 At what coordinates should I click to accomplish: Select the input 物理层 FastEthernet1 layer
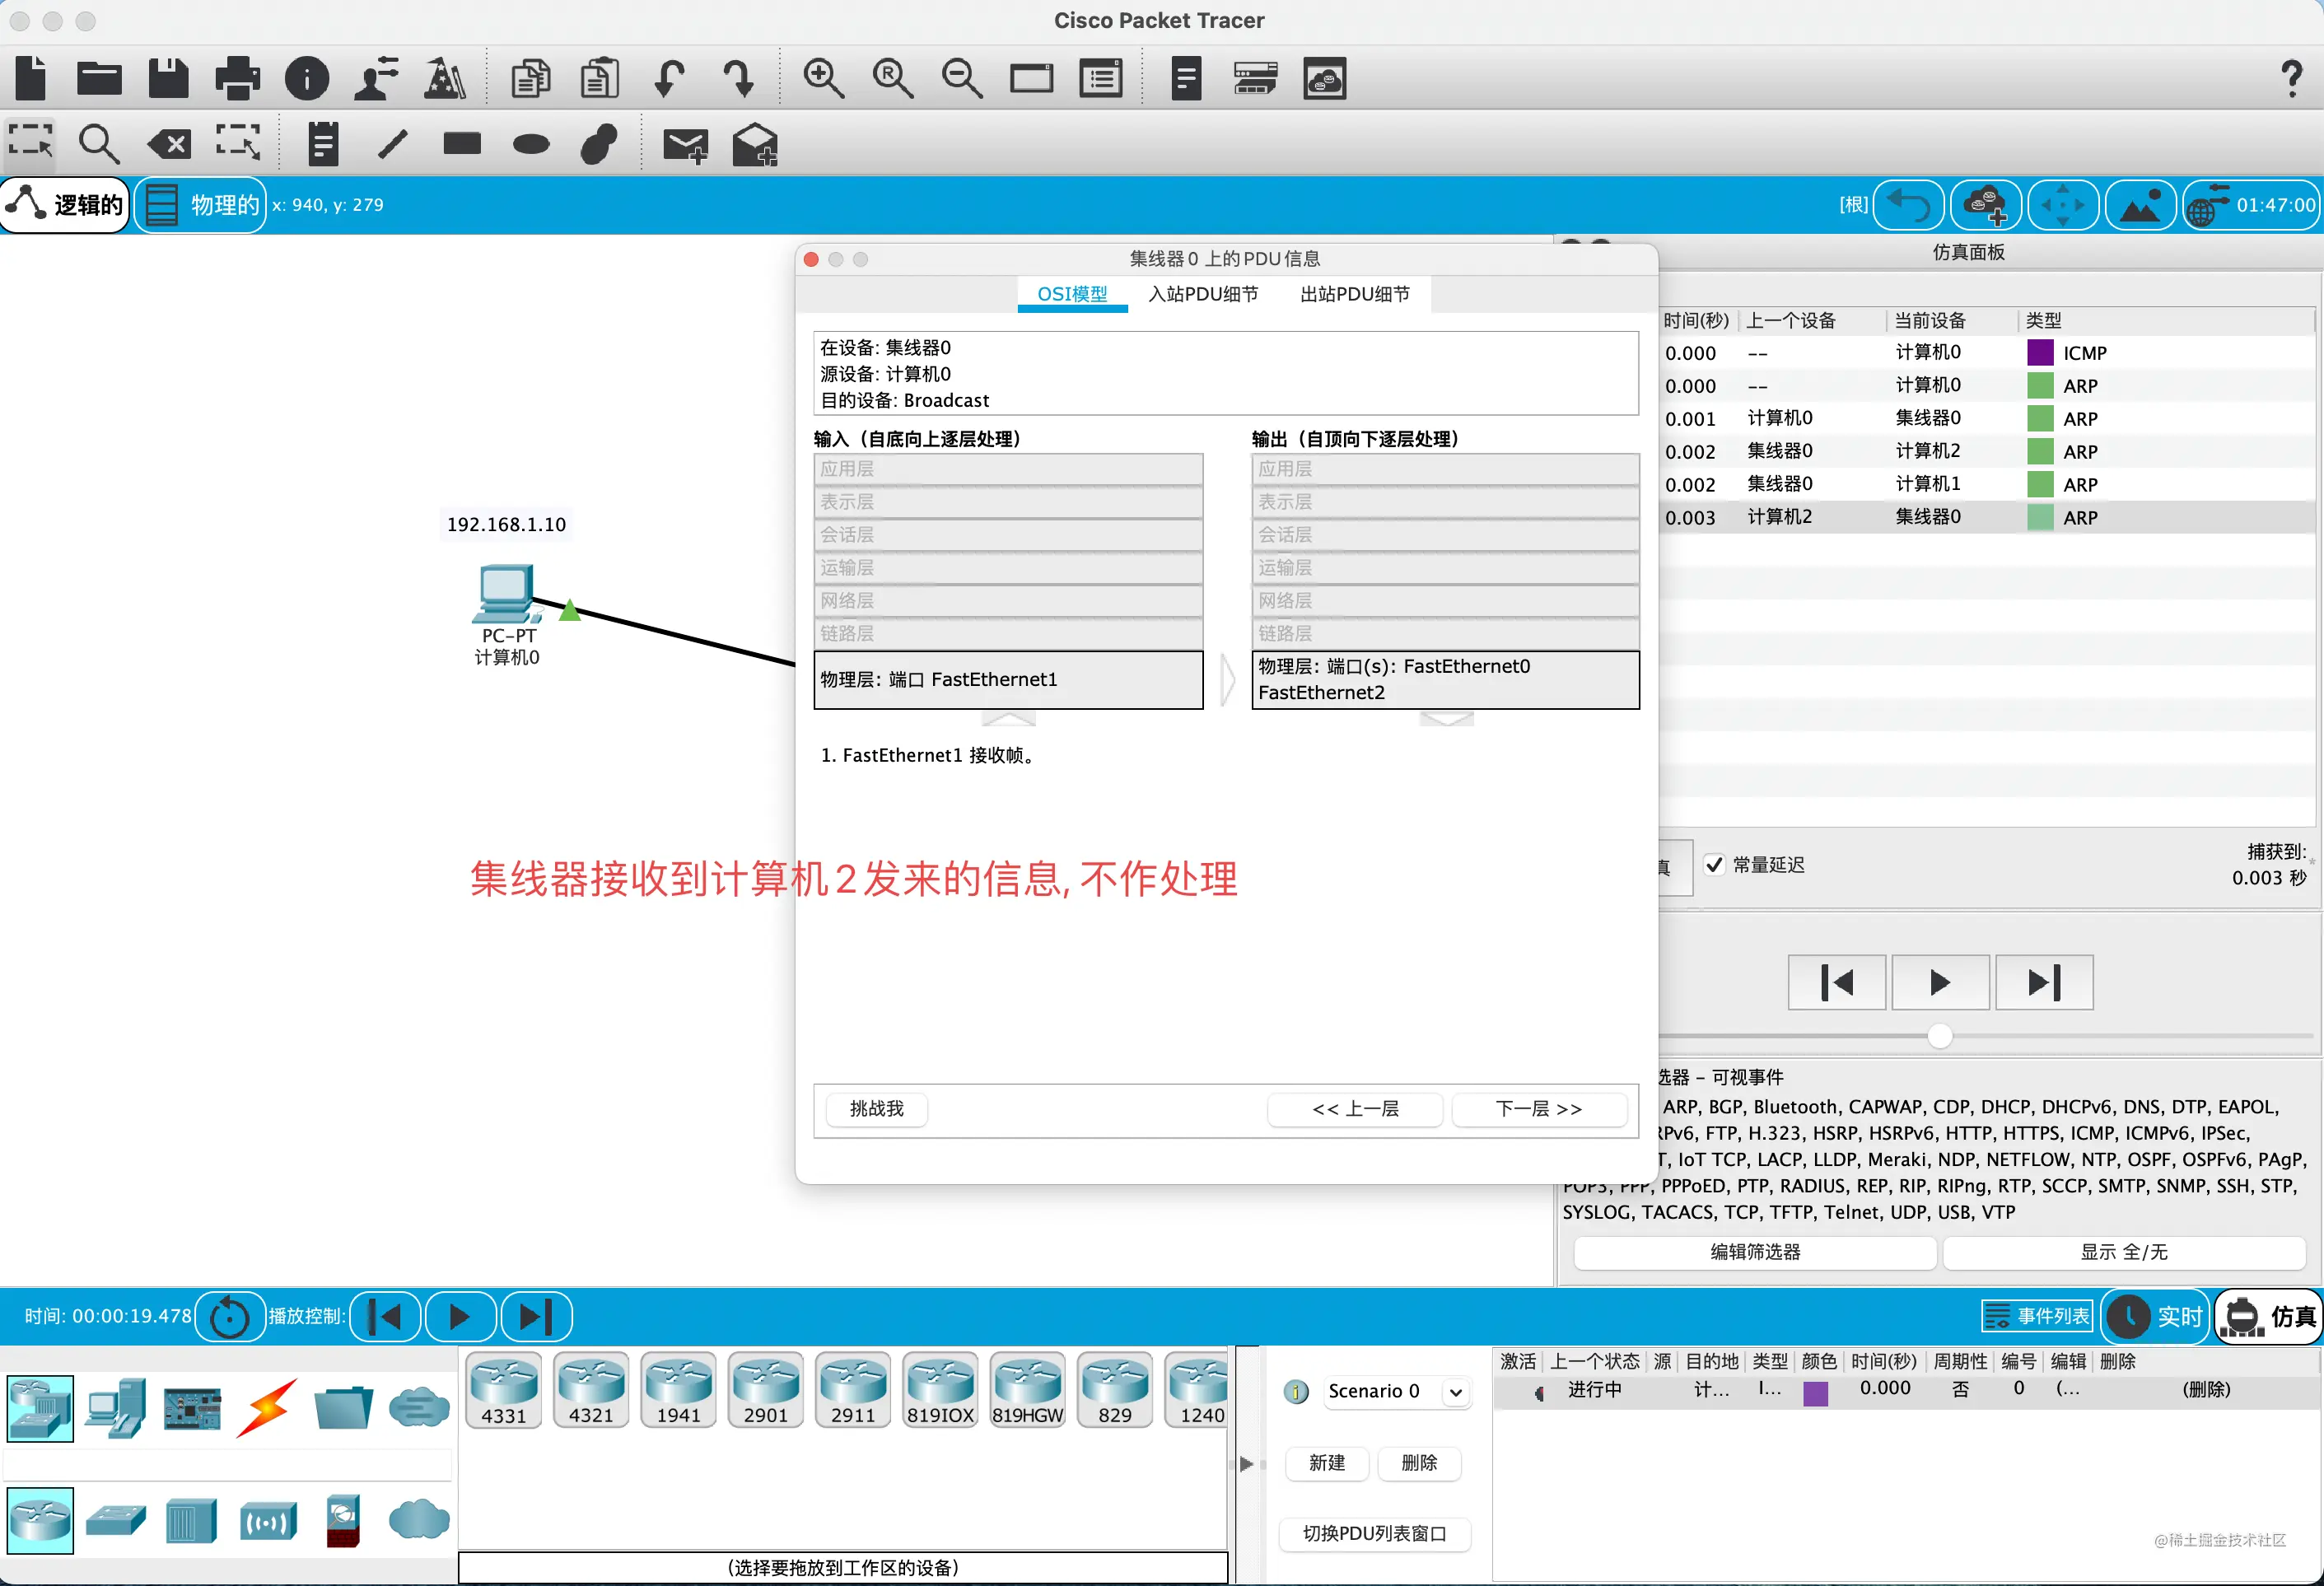tap(1008, 680)
